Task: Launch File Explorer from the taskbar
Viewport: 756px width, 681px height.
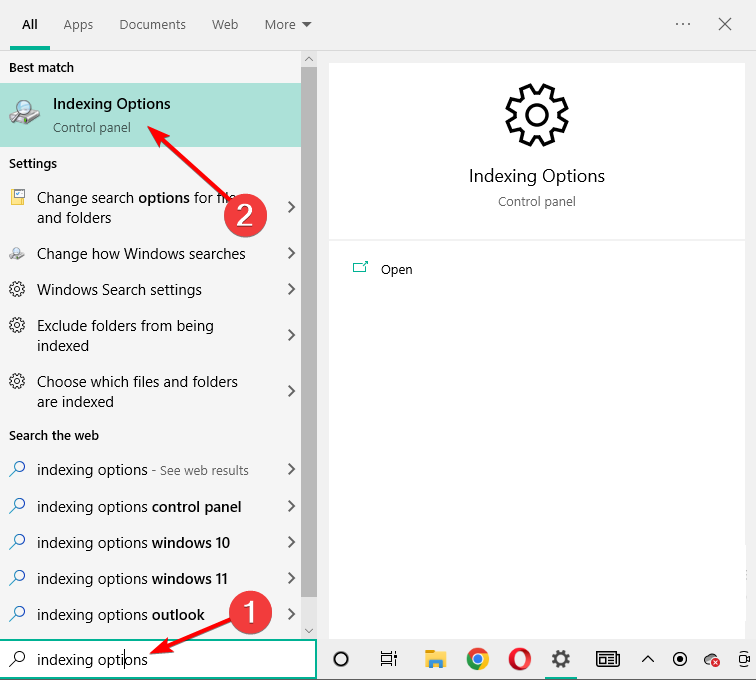Action: click(x=435, y=659)
